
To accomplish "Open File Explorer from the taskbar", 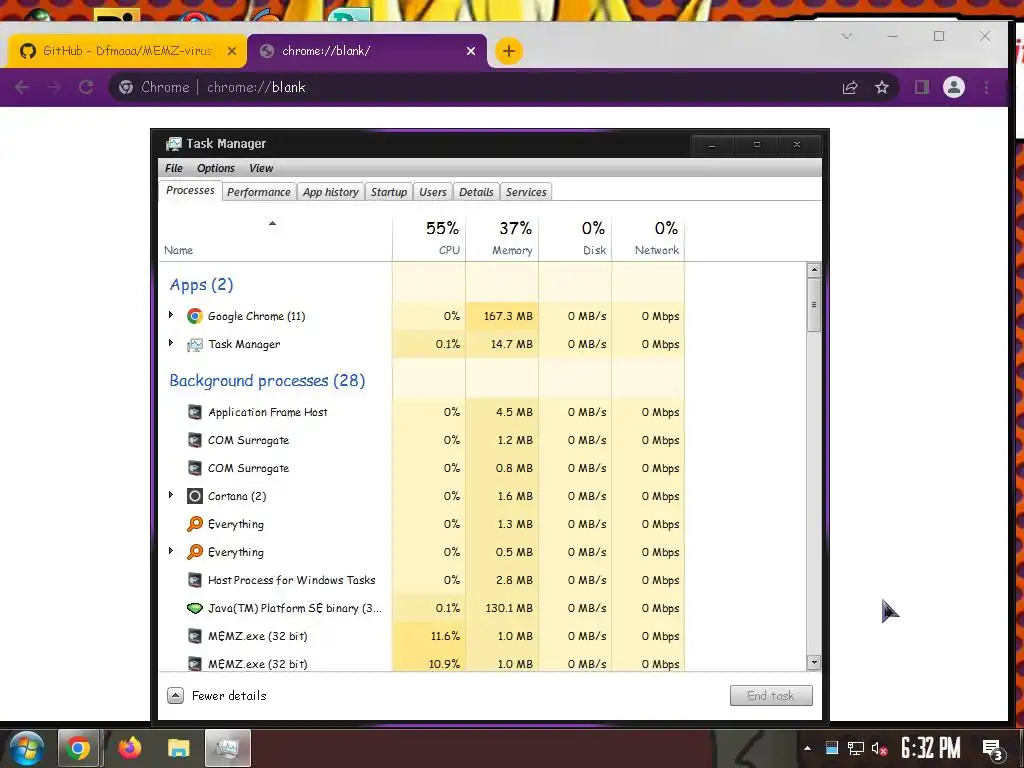I will (x=178, y=748).
